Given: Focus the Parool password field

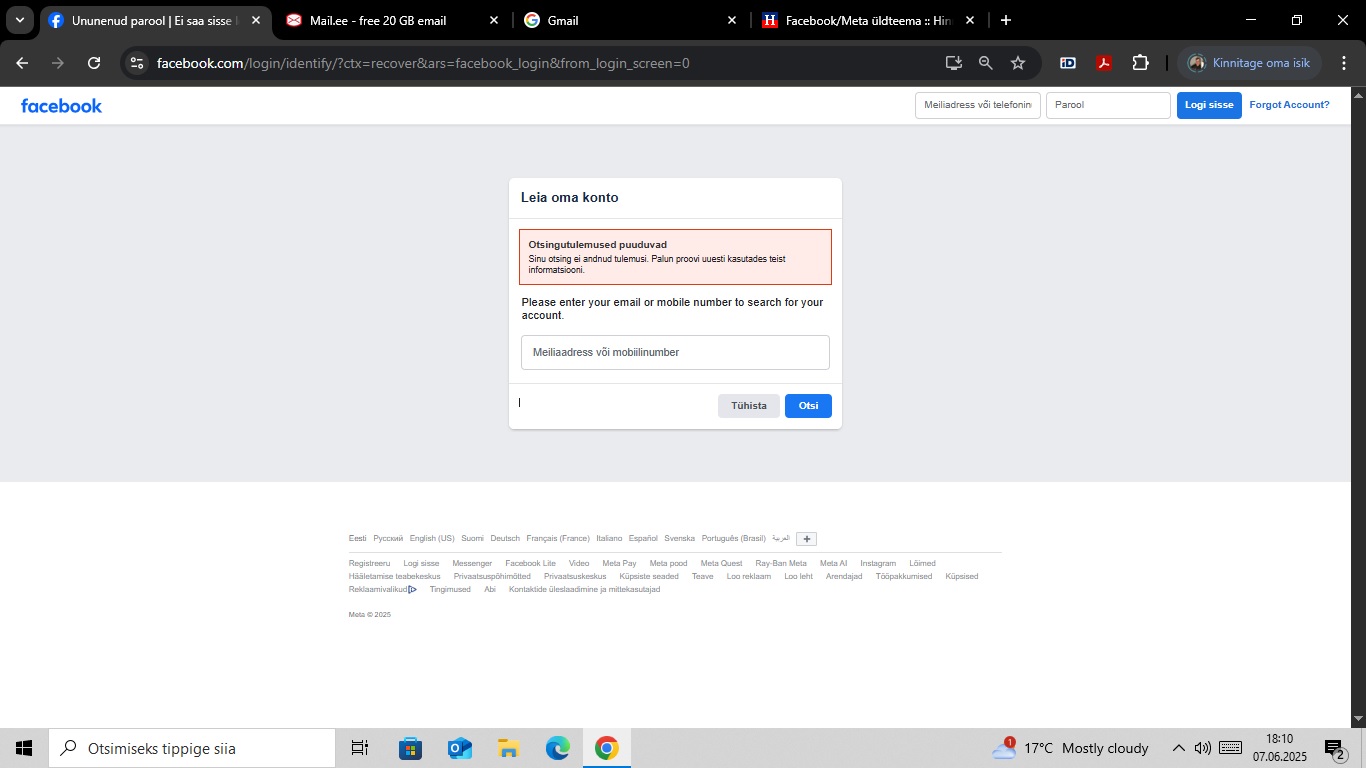Looking at the screenshot, I should tap(1108, 105).
